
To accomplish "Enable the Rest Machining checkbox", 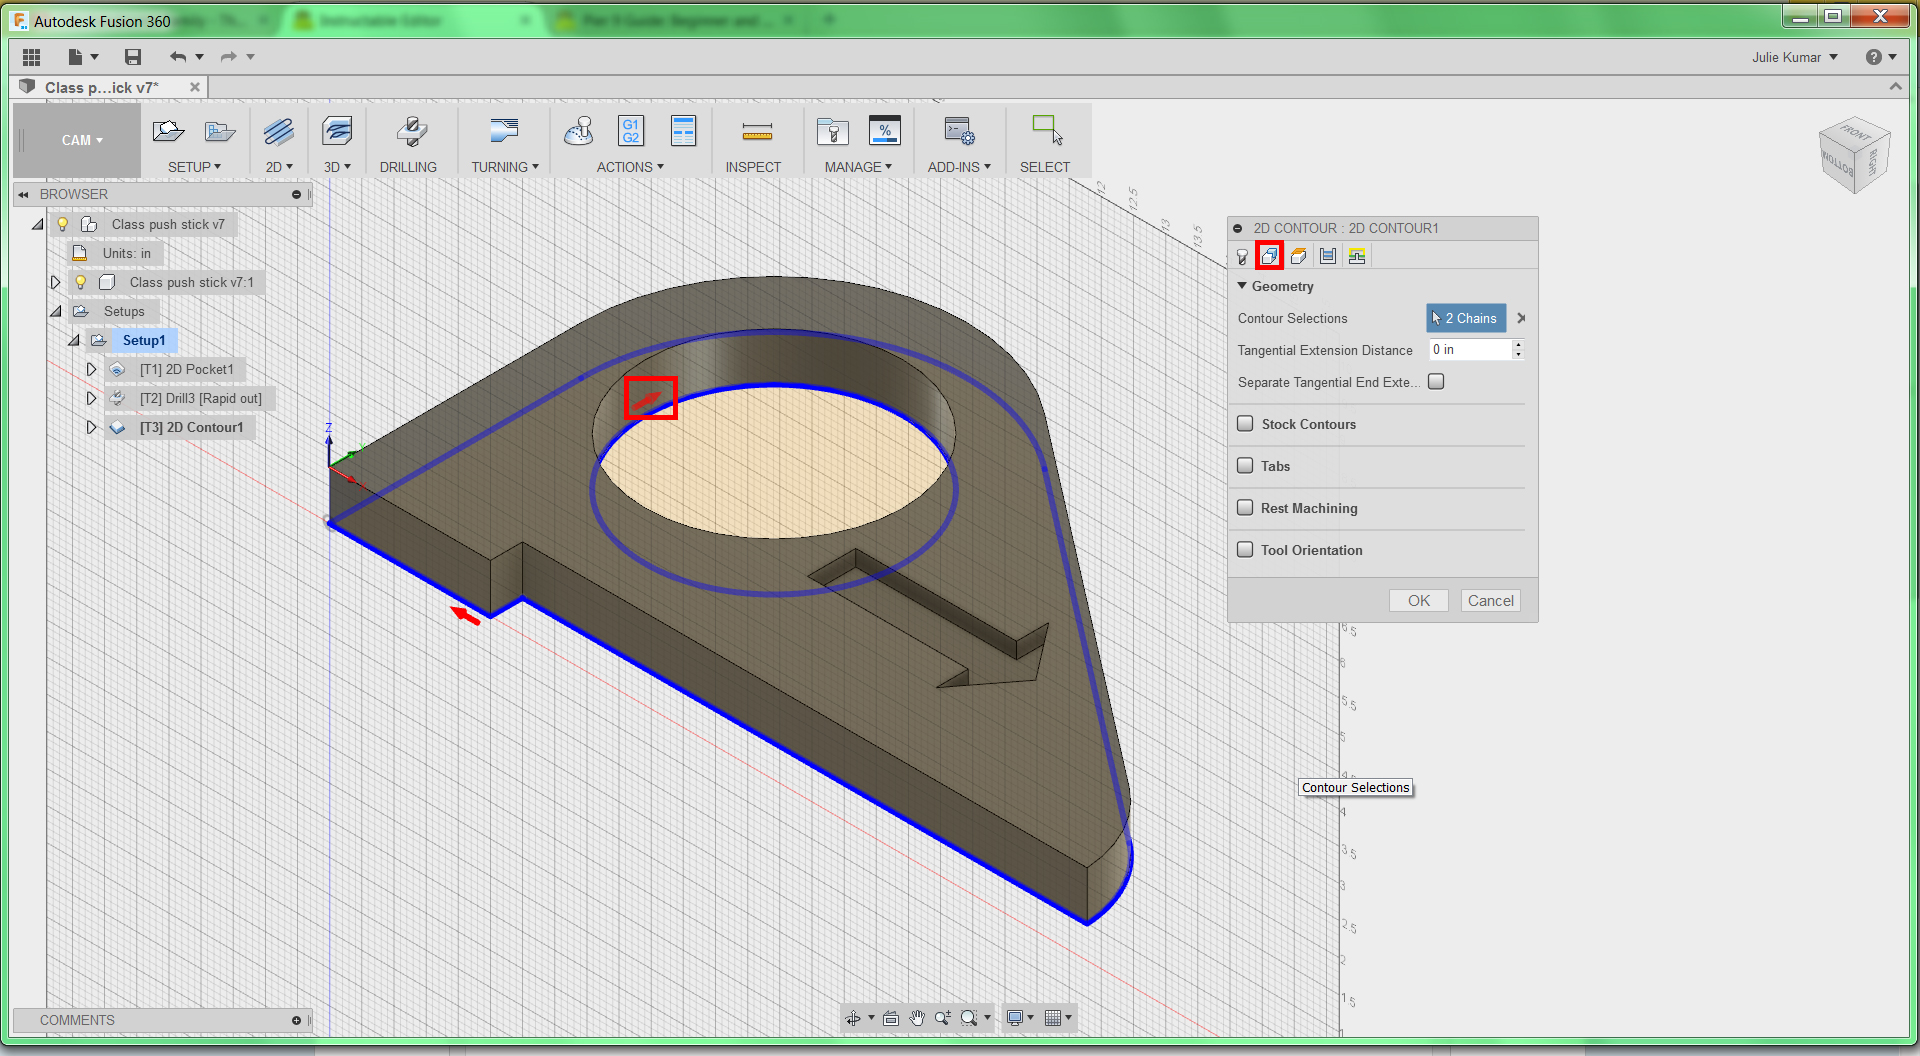I will [1246, 508].
